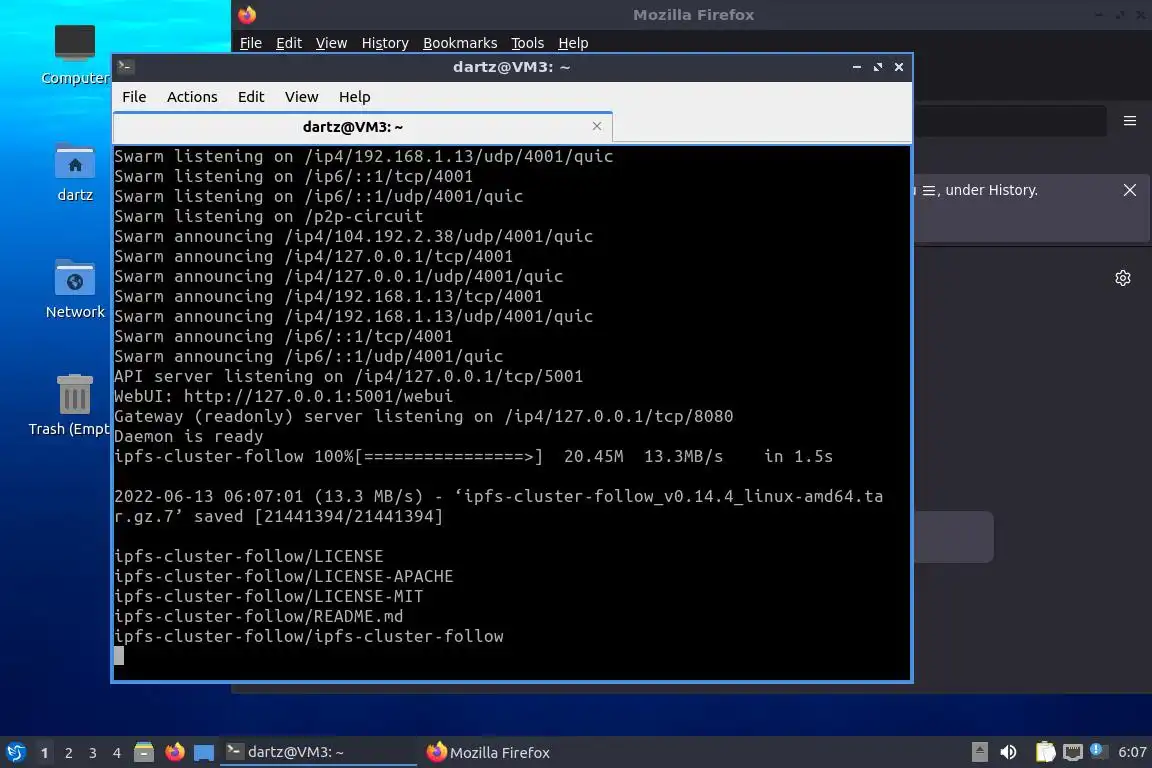Open the terminal's View menu
The width and height of the screenshot is (1152, 768).
301,97
